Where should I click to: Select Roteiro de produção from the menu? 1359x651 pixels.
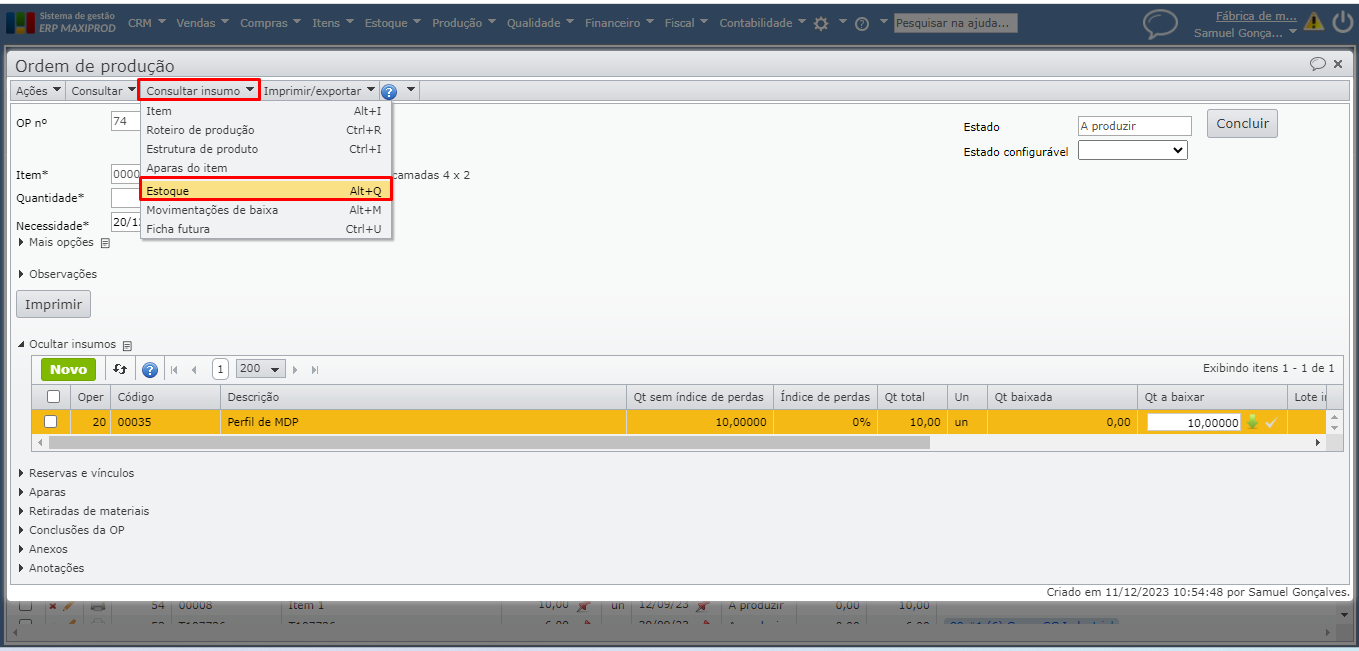[266, 130]
